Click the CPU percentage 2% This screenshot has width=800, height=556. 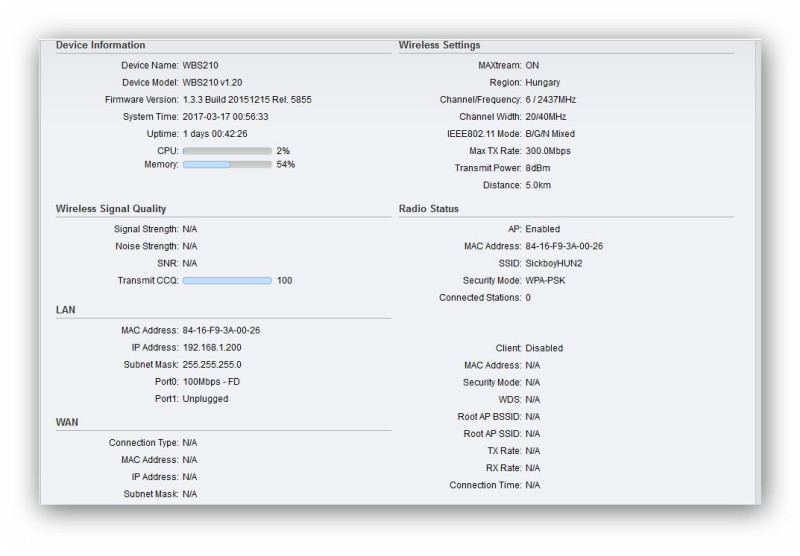point(283,151)
